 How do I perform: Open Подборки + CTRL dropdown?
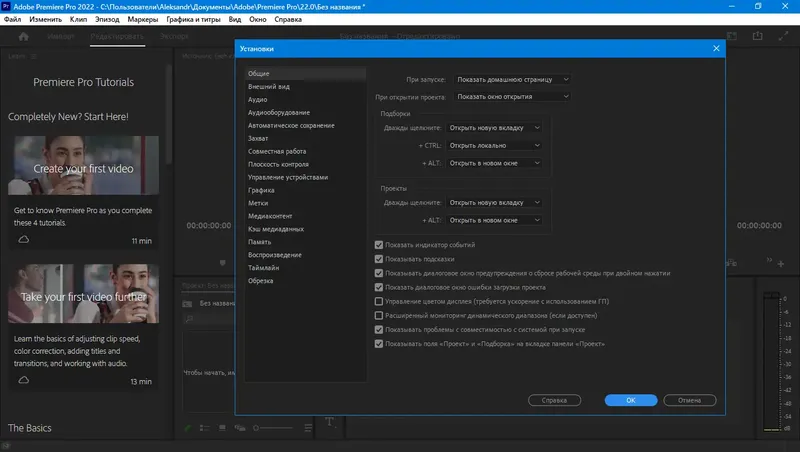tap(494, 145)
